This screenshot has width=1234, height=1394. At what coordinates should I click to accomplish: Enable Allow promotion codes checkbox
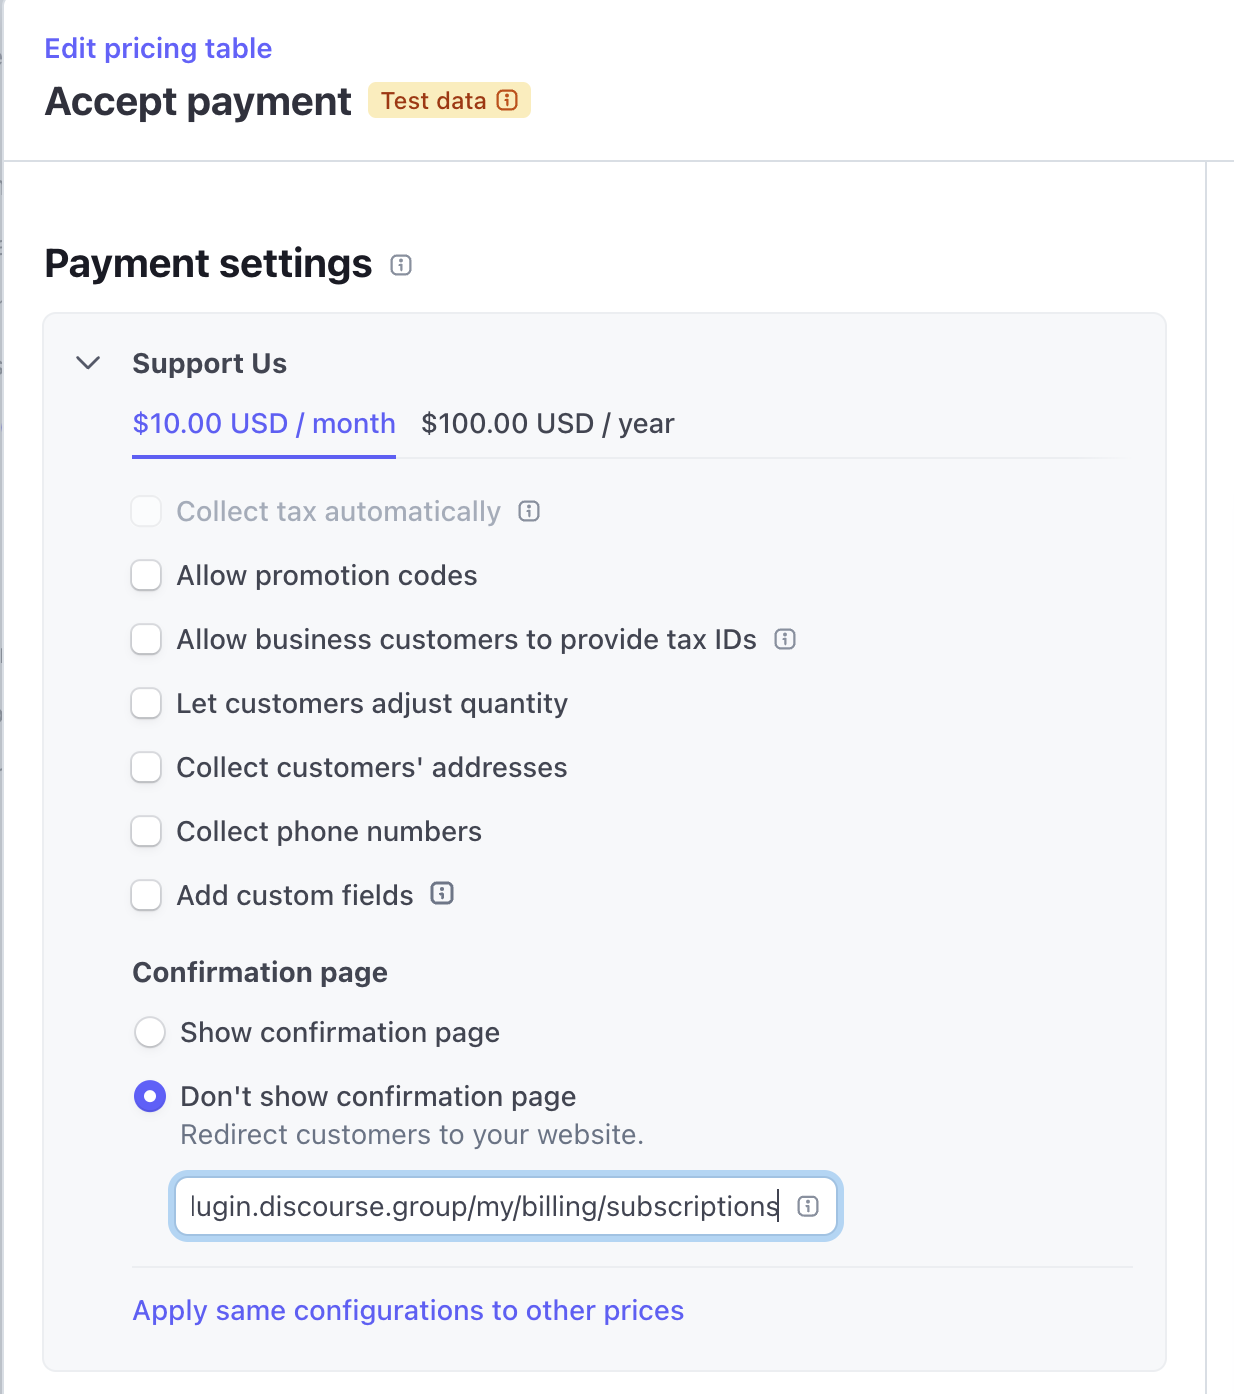coord(147,576)
